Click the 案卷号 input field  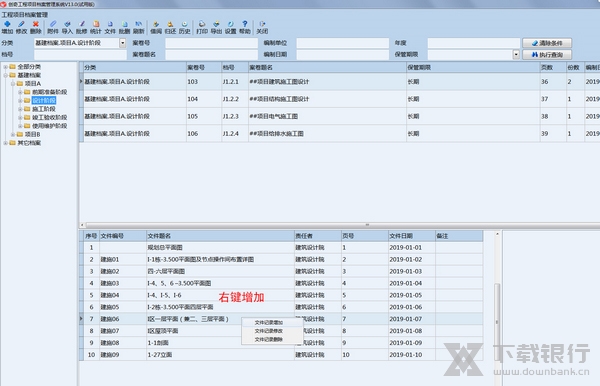(x=212, y=43)
